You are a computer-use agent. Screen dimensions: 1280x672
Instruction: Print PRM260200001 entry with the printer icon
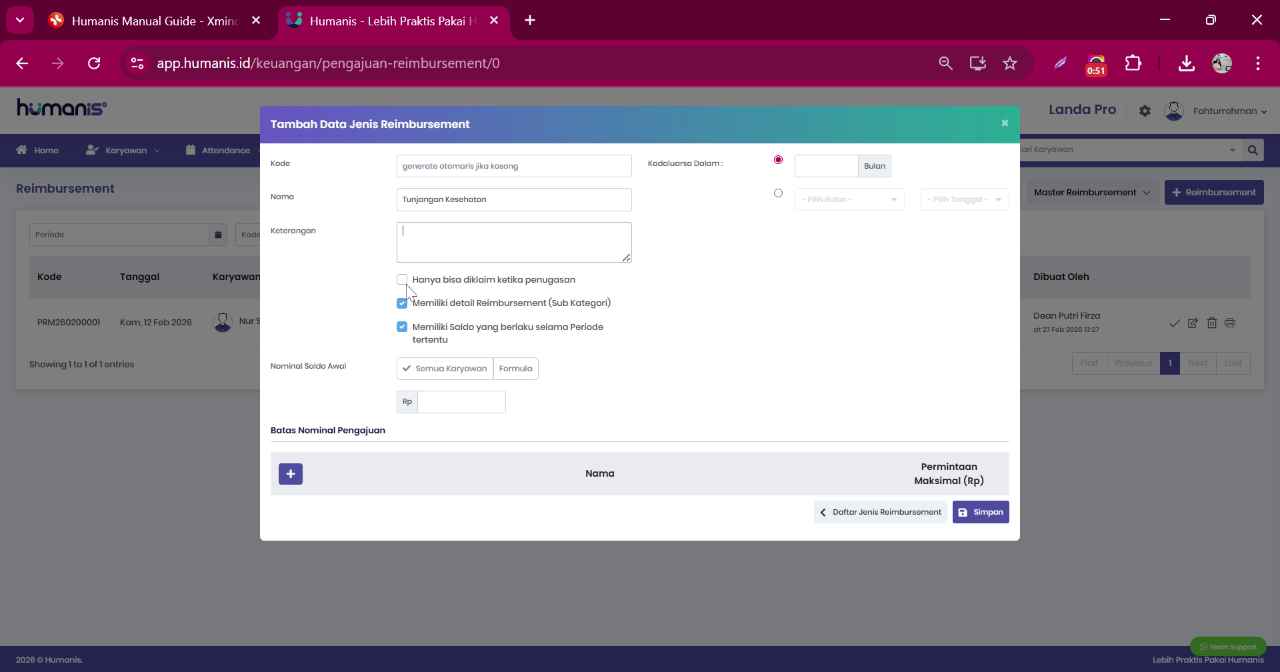tap(1230, 323)
